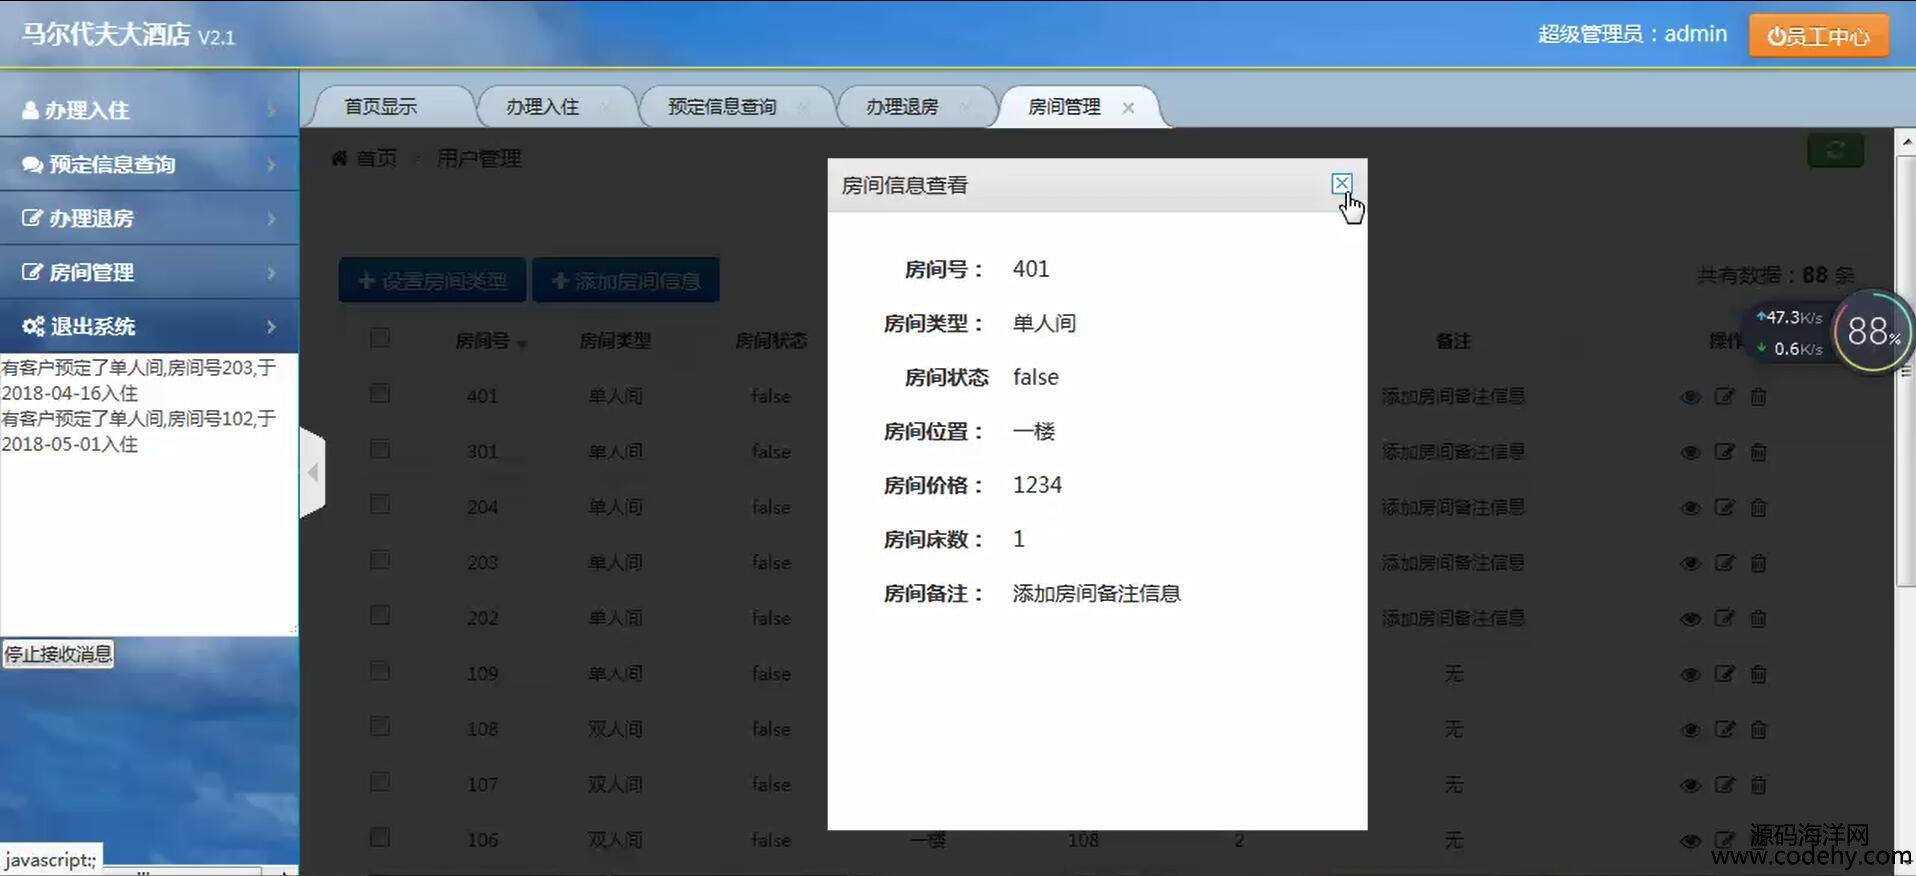Screen dimensions: 1916x876
Task: Close the room info dialog
Action: click(1341, 184)
